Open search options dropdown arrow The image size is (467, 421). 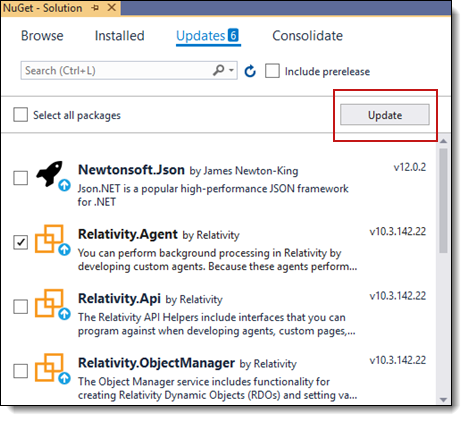[x=231, y=70]
